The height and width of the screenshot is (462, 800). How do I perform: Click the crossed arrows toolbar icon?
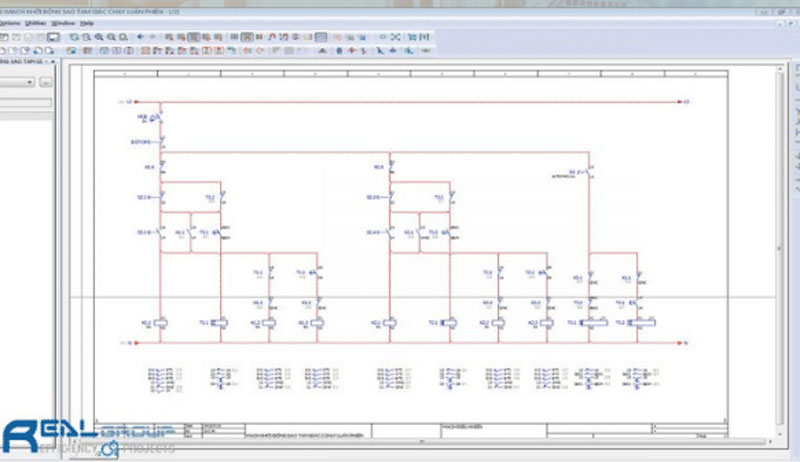[395, 37]
